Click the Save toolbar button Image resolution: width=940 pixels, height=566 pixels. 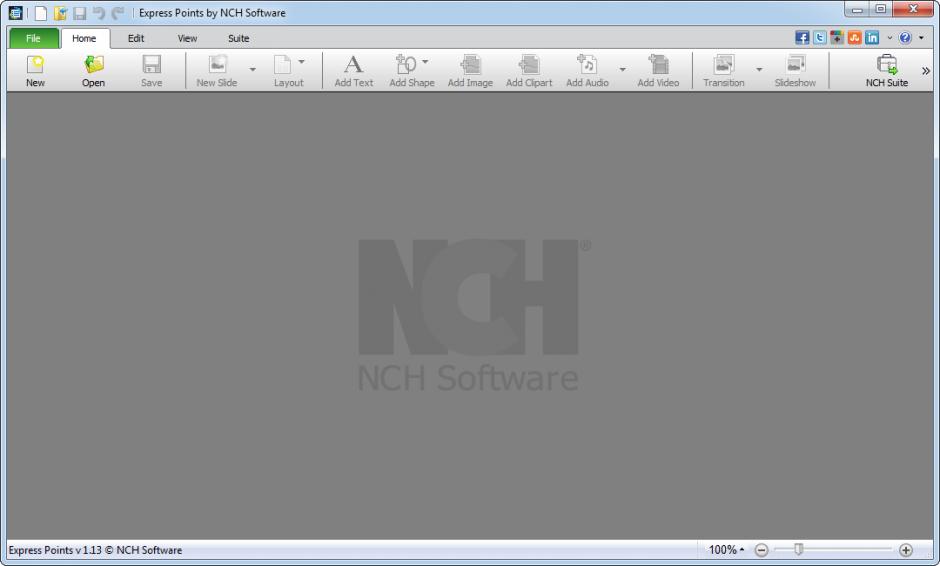tap(151, 71)
